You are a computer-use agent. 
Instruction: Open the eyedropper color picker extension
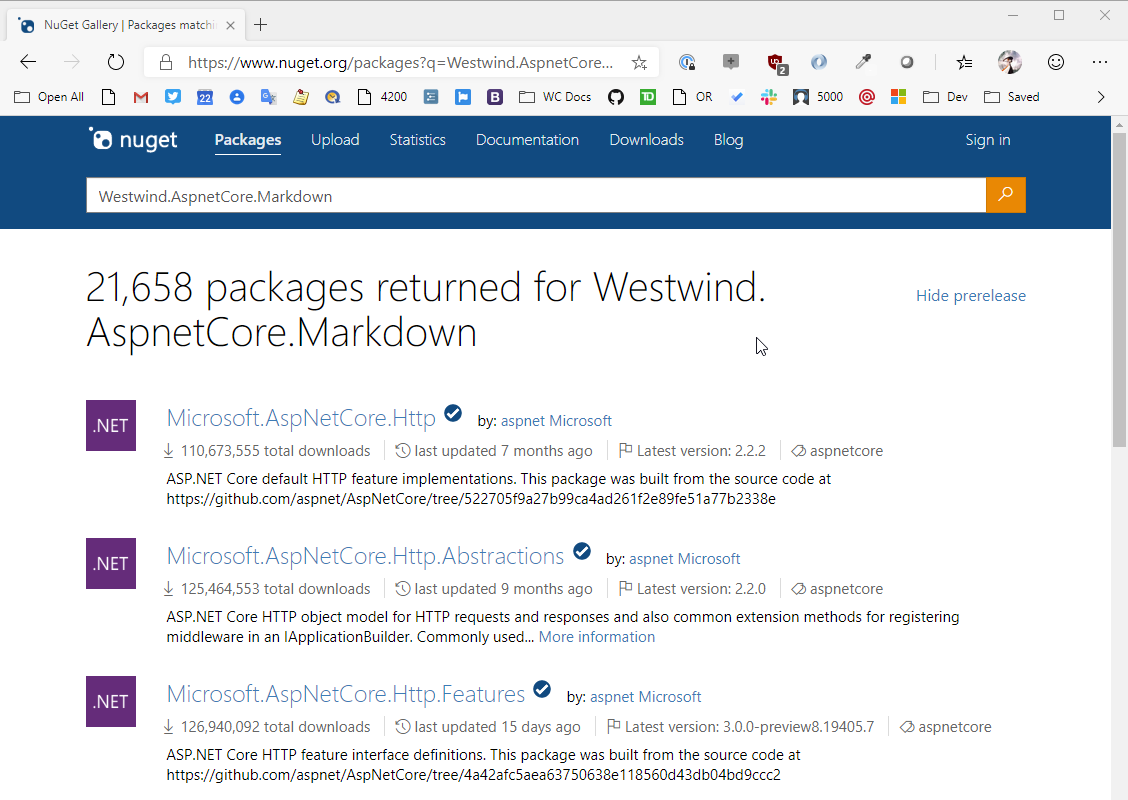pos(863,63)
